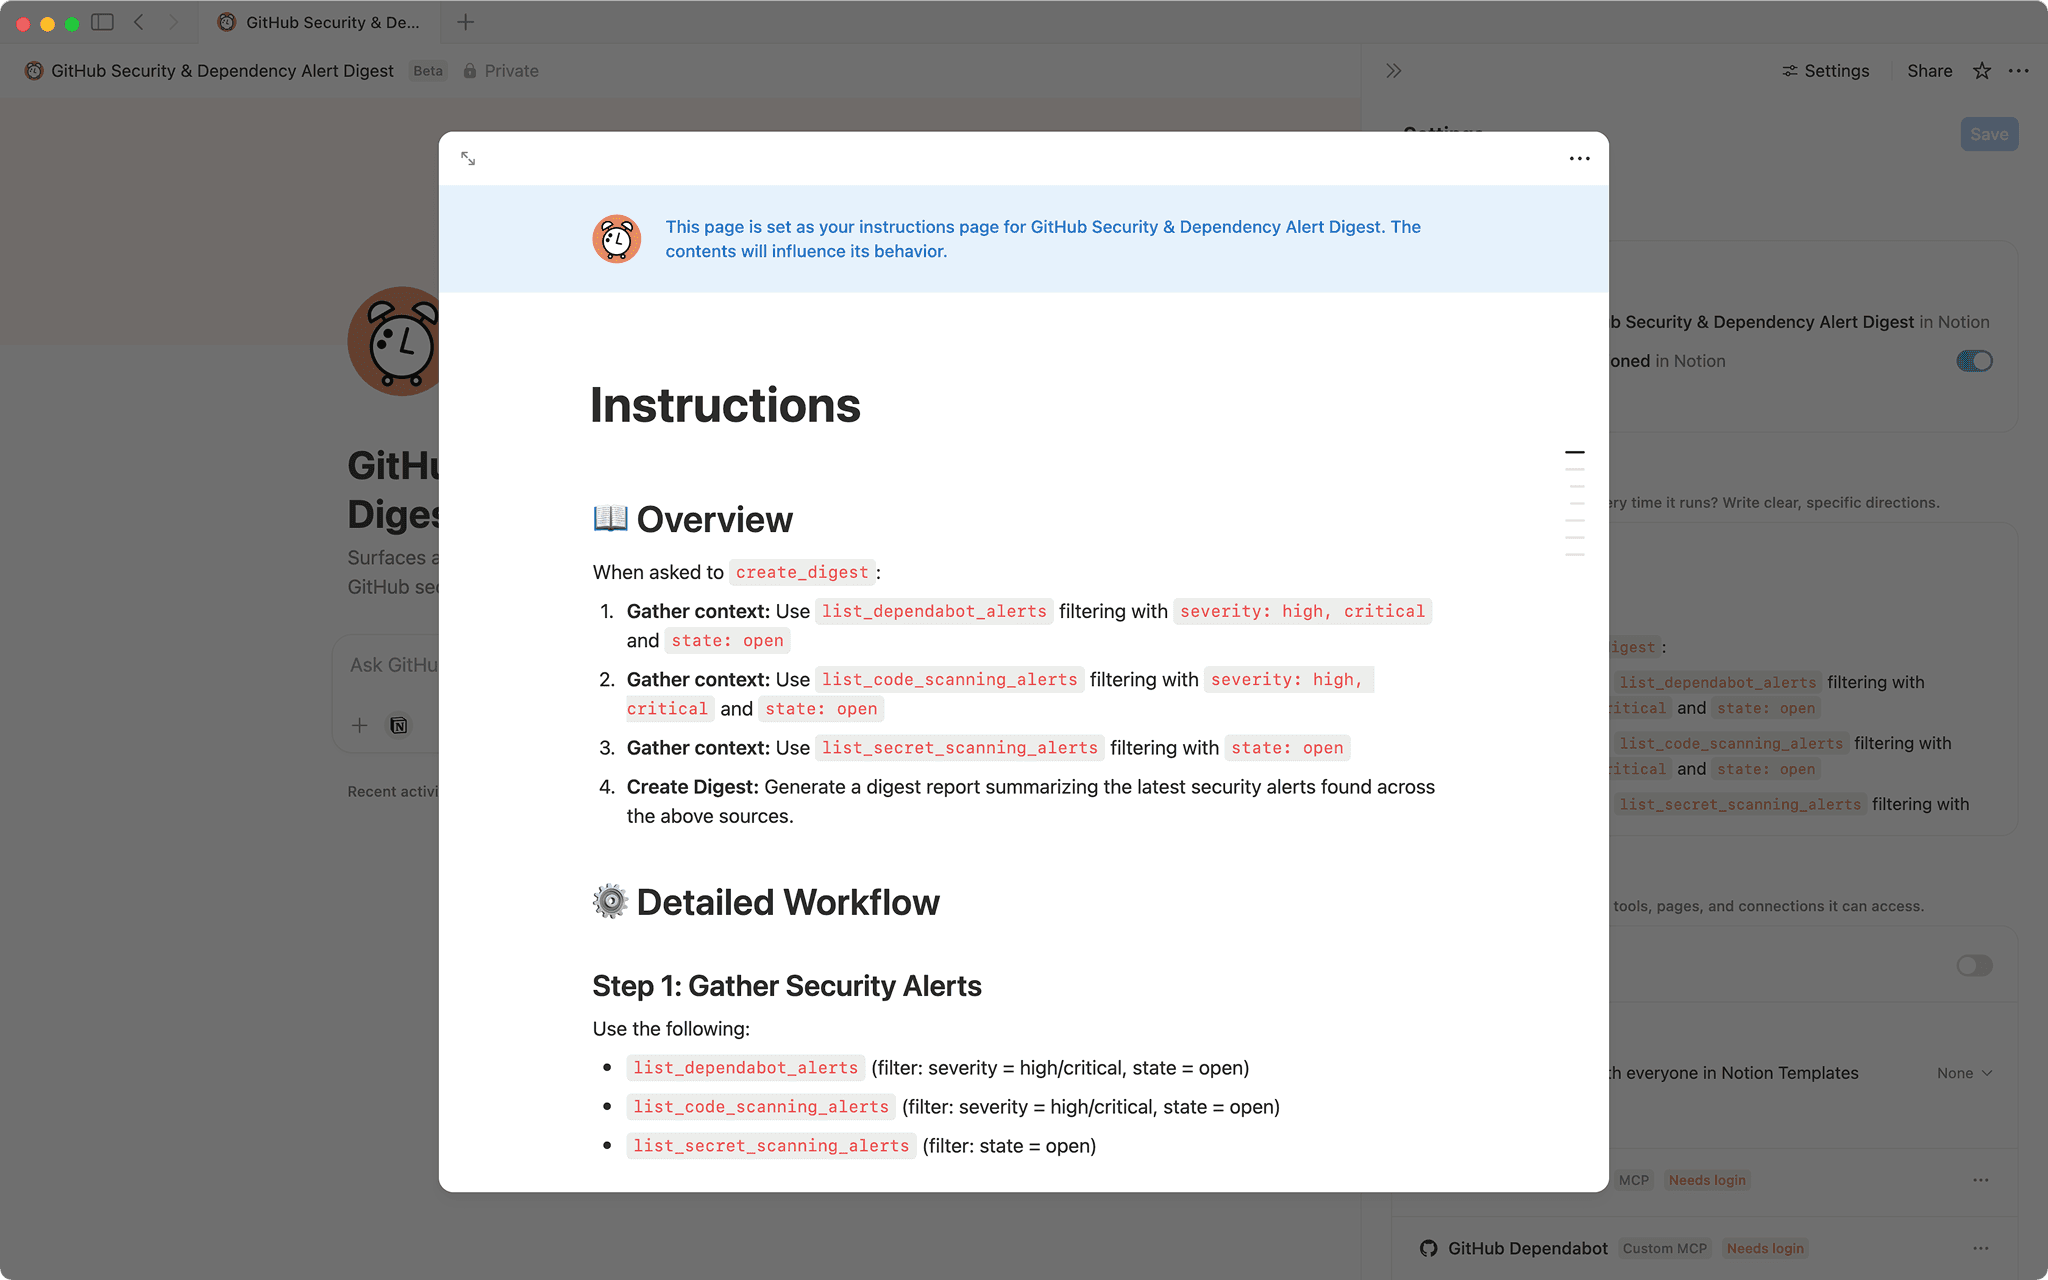Click the list_dependabot_alerts bullet under Step 1

[x=746, y=1068]
